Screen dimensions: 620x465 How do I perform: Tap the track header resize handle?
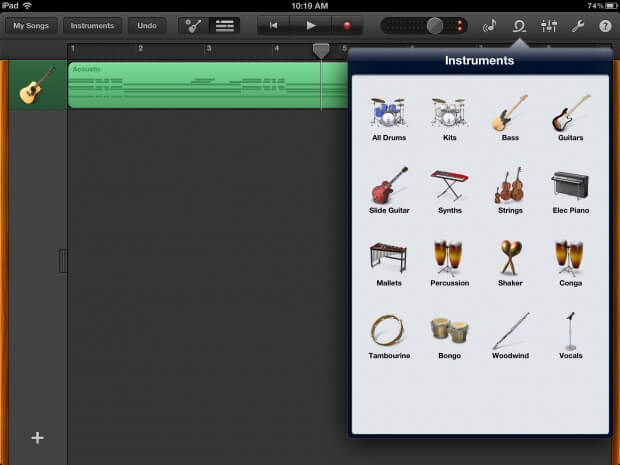[x=63, y=261]
